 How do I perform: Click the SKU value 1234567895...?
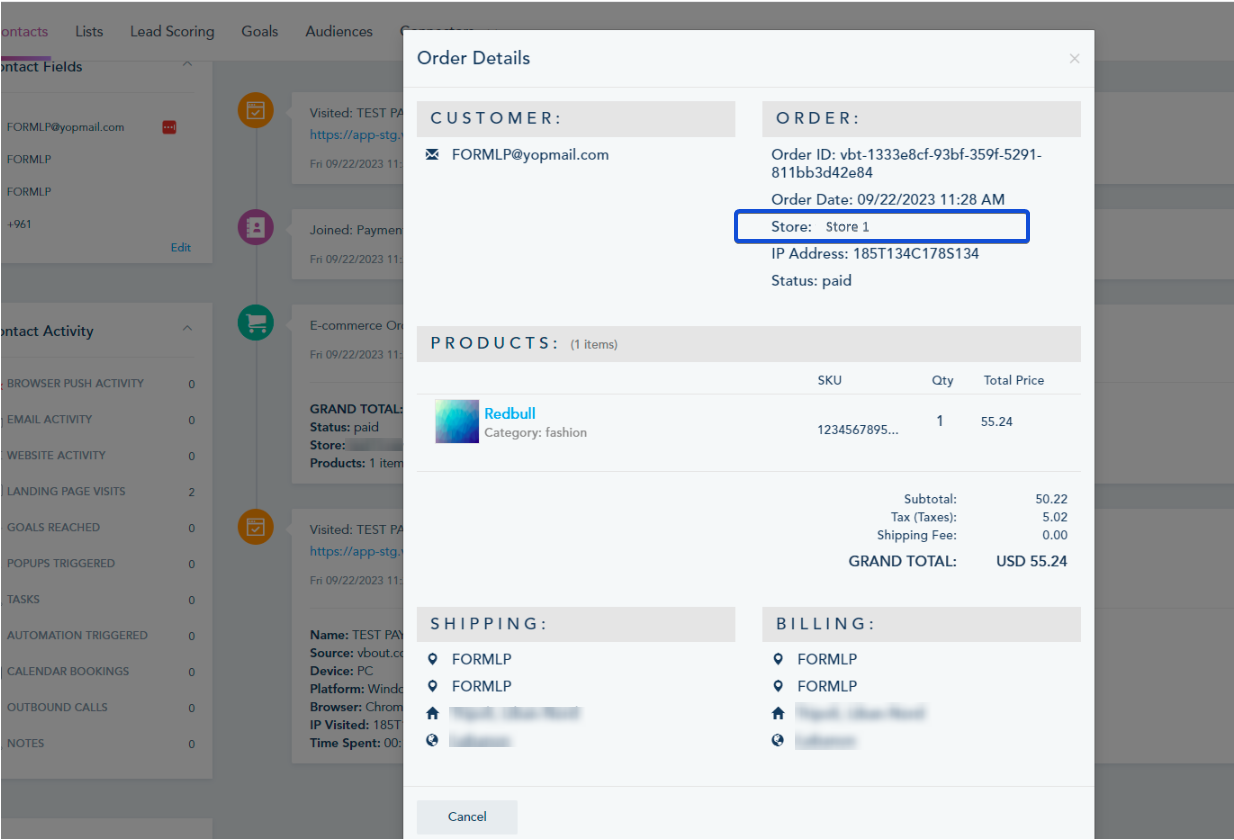click(x=858, y=430)
